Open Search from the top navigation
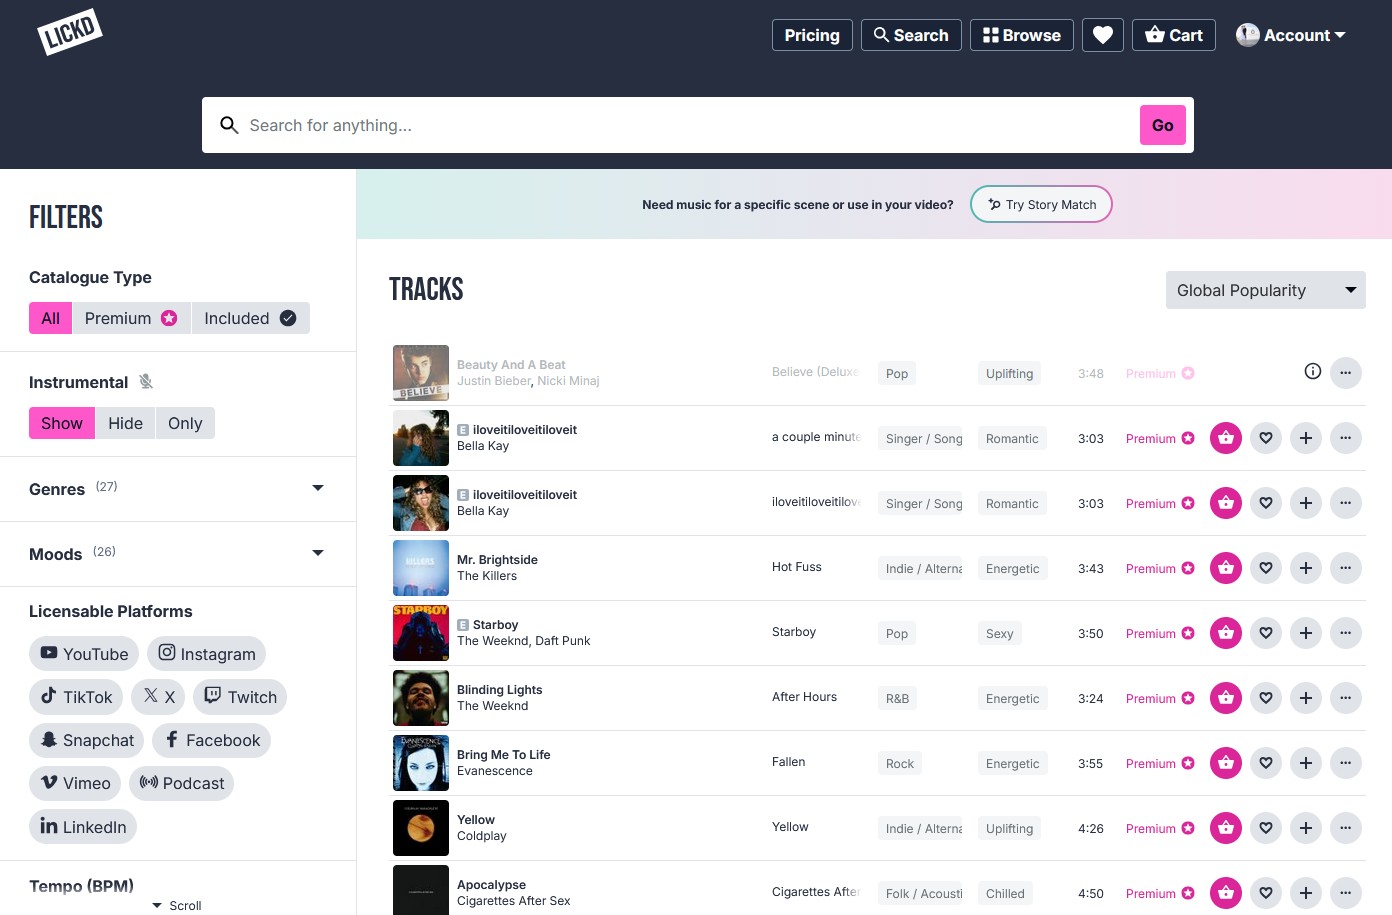This screenshot has width=1392, height=915. (x=911, y=35)
